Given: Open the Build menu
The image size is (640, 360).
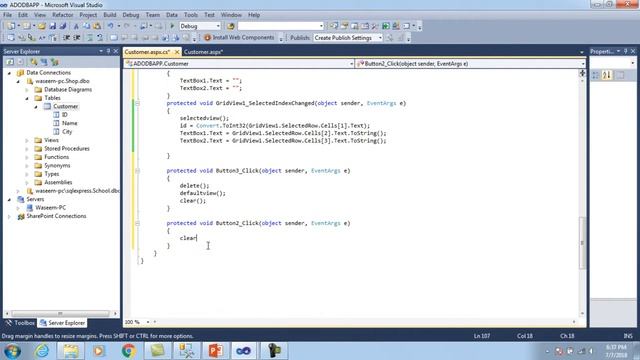Looking at the screenshot, I should tap(109, 15).
